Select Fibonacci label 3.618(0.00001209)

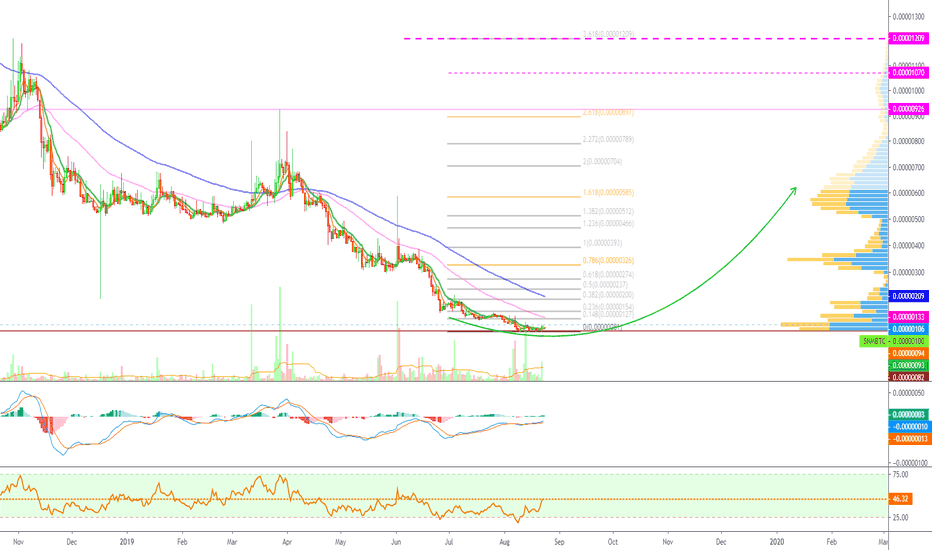click(608, 34)
